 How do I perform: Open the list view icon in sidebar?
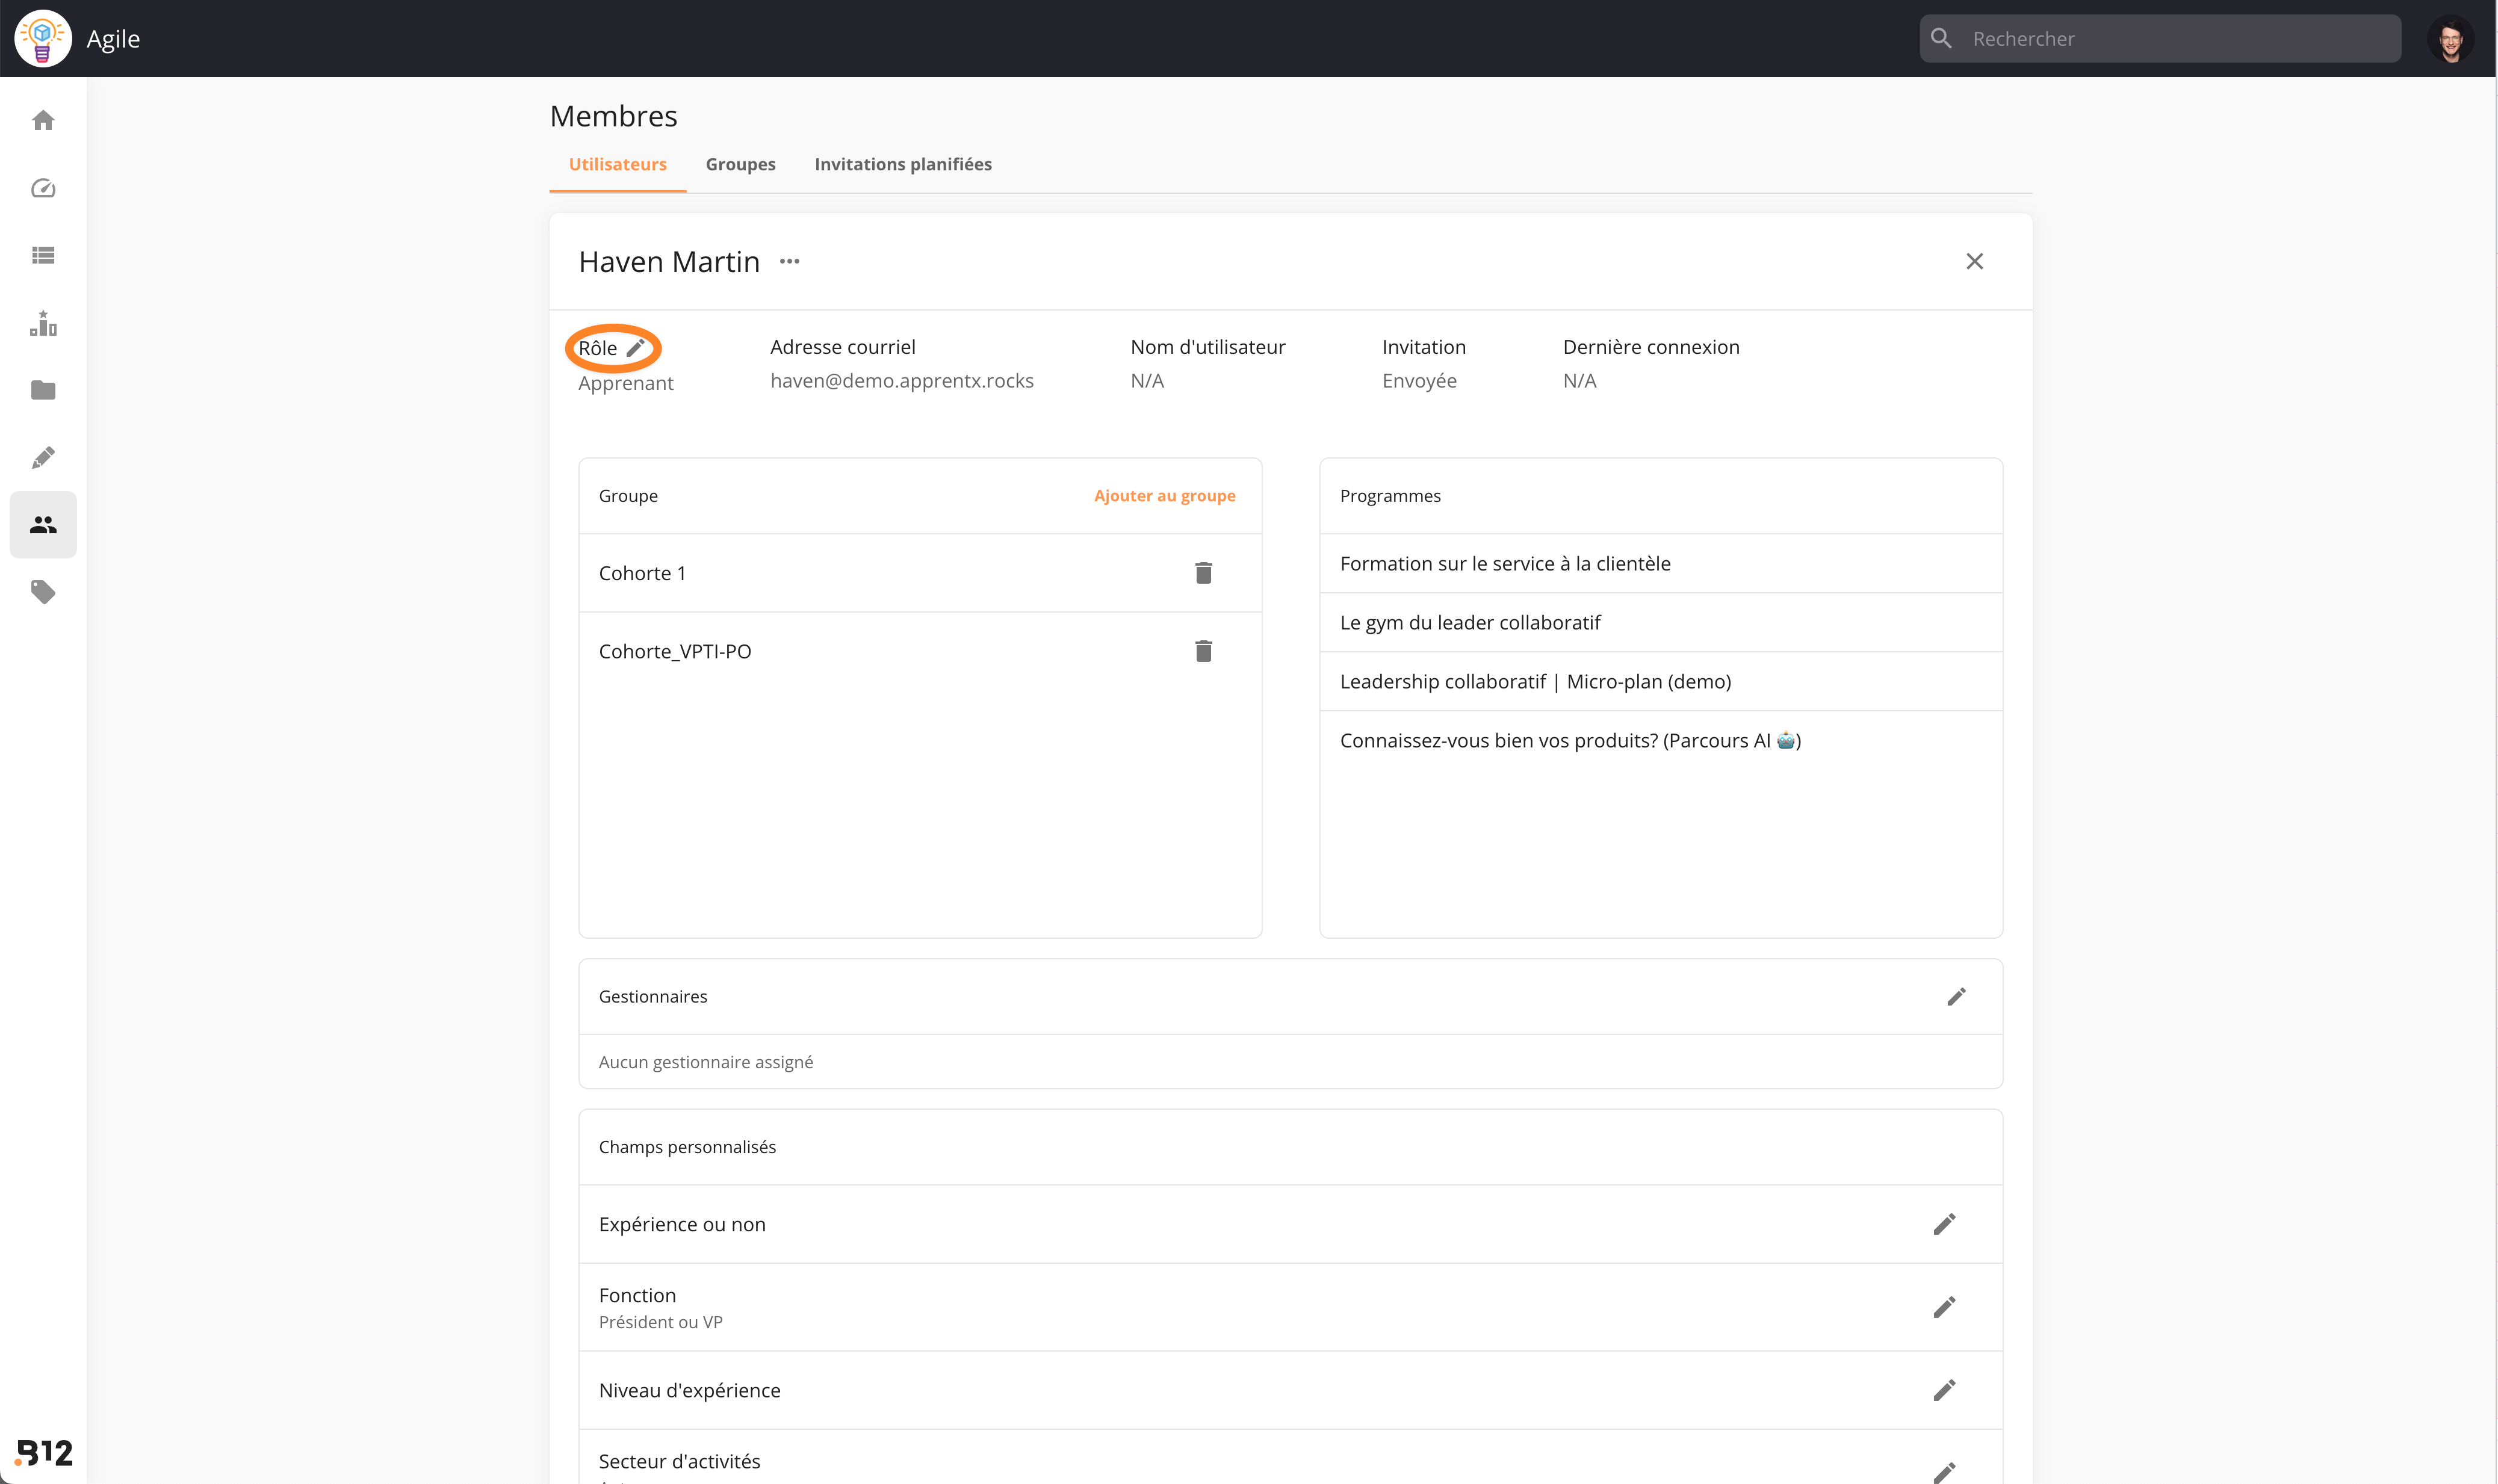43,256
